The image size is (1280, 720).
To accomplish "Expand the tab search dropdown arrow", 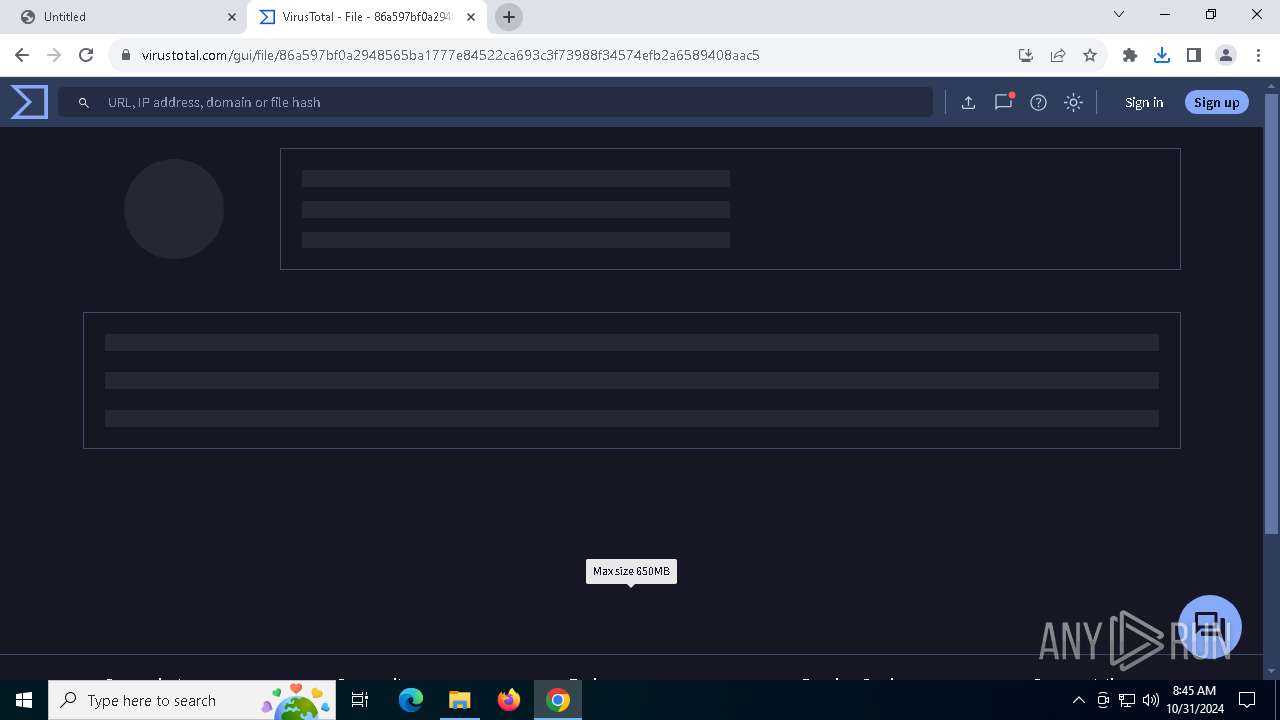I will click(x=1119, y=15).
